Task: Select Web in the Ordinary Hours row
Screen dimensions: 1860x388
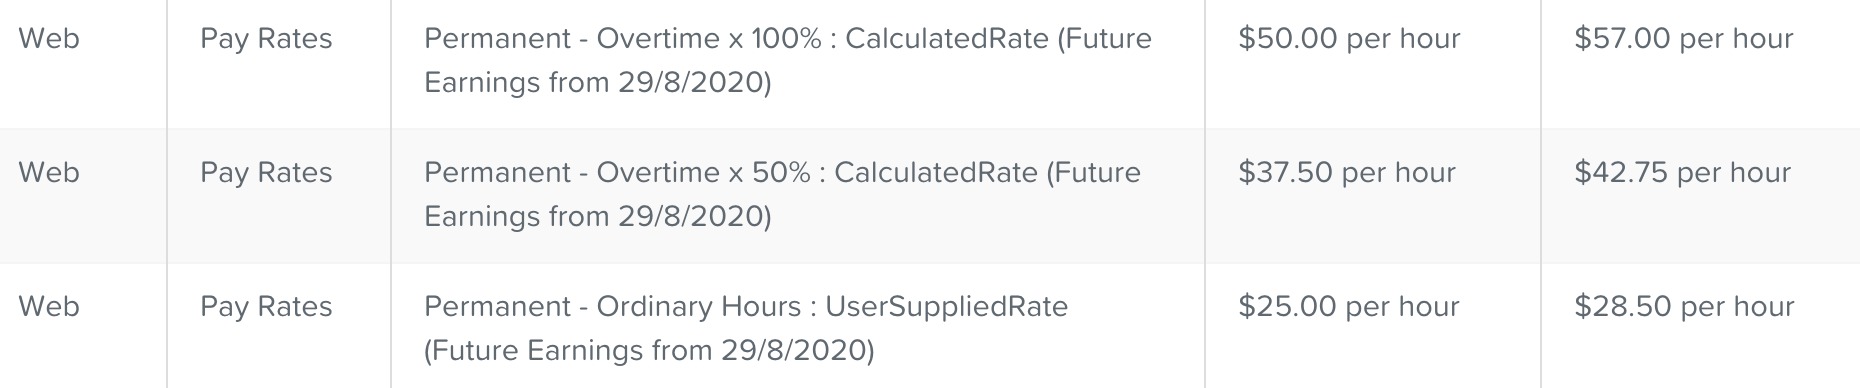Action: [49, 307]
